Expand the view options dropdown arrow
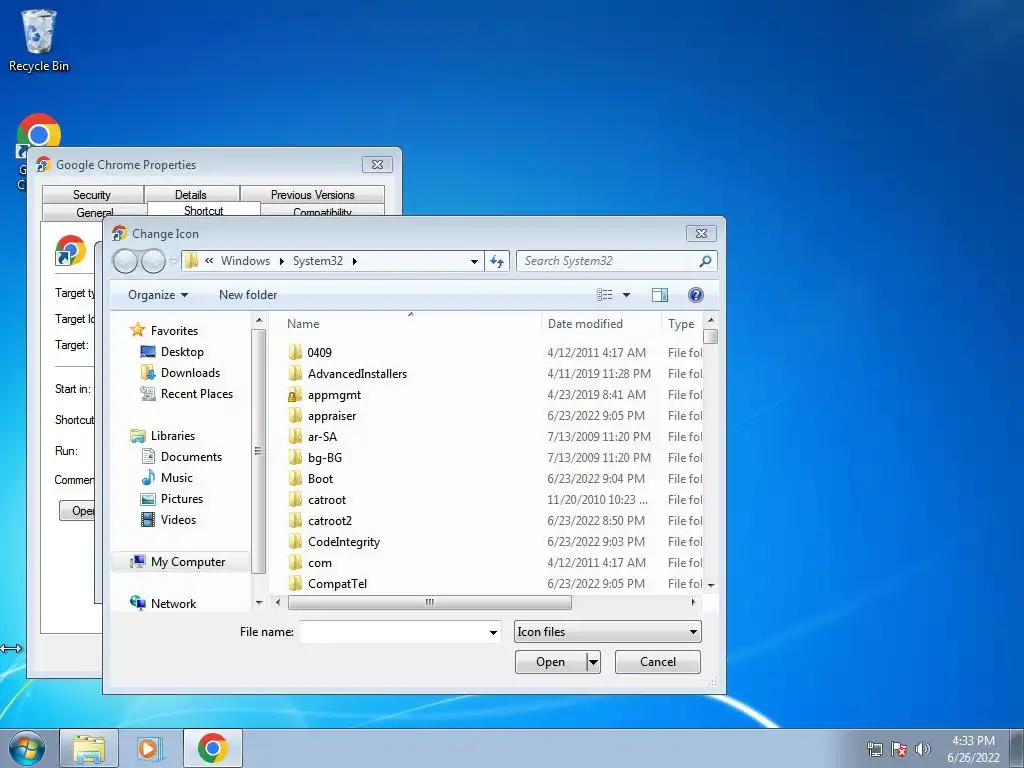The width and height of the screenshot is (1024, 768). (x=626, y=295)
